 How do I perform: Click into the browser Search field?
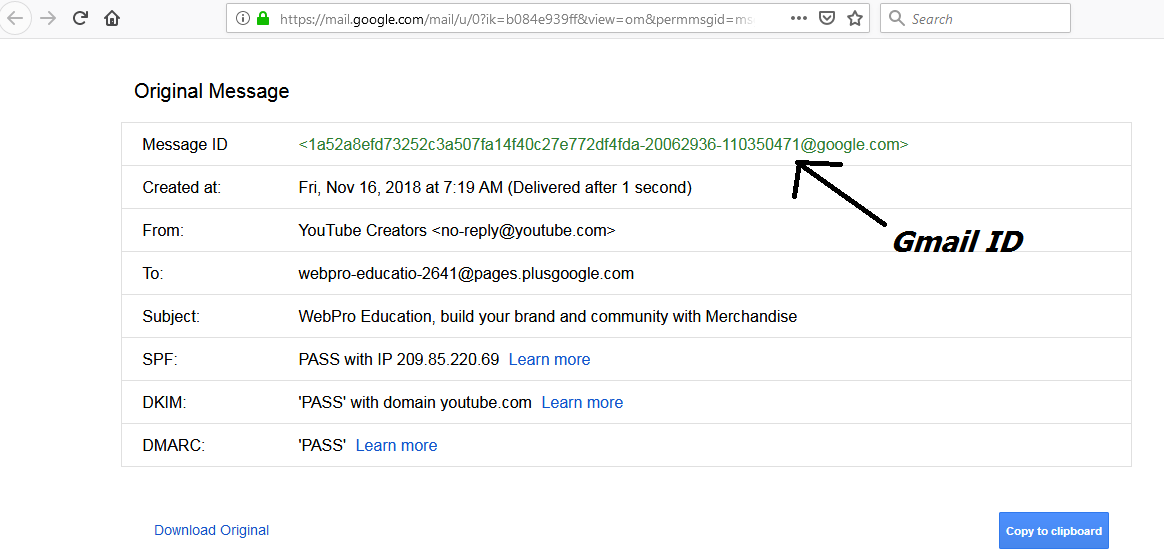click(x=975, y=19)
